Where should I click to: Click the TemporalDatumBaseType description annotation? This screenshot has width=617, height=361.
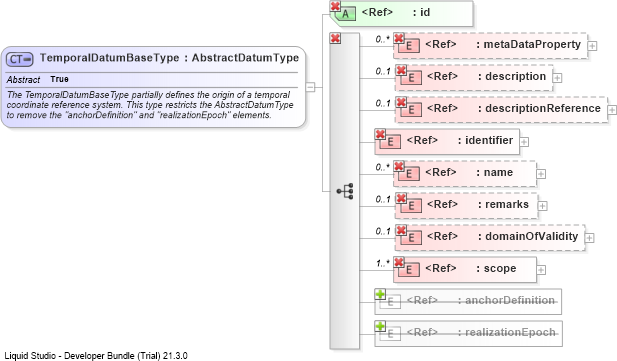(150, 105)
